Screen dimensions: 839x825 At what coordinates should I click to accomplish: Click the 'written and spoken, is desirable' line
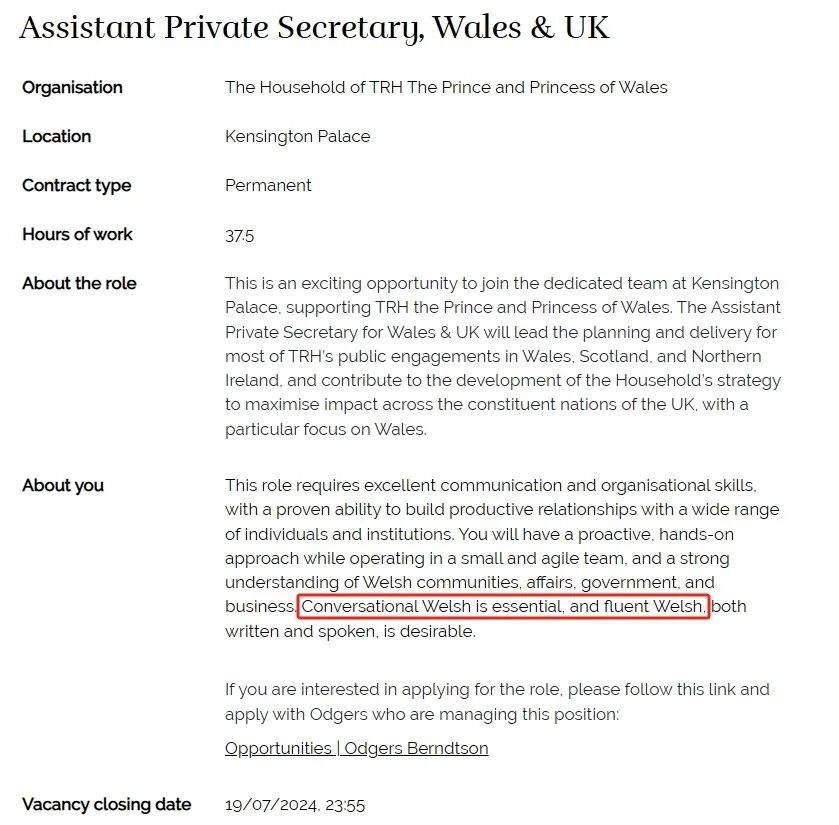coord(350,631)
